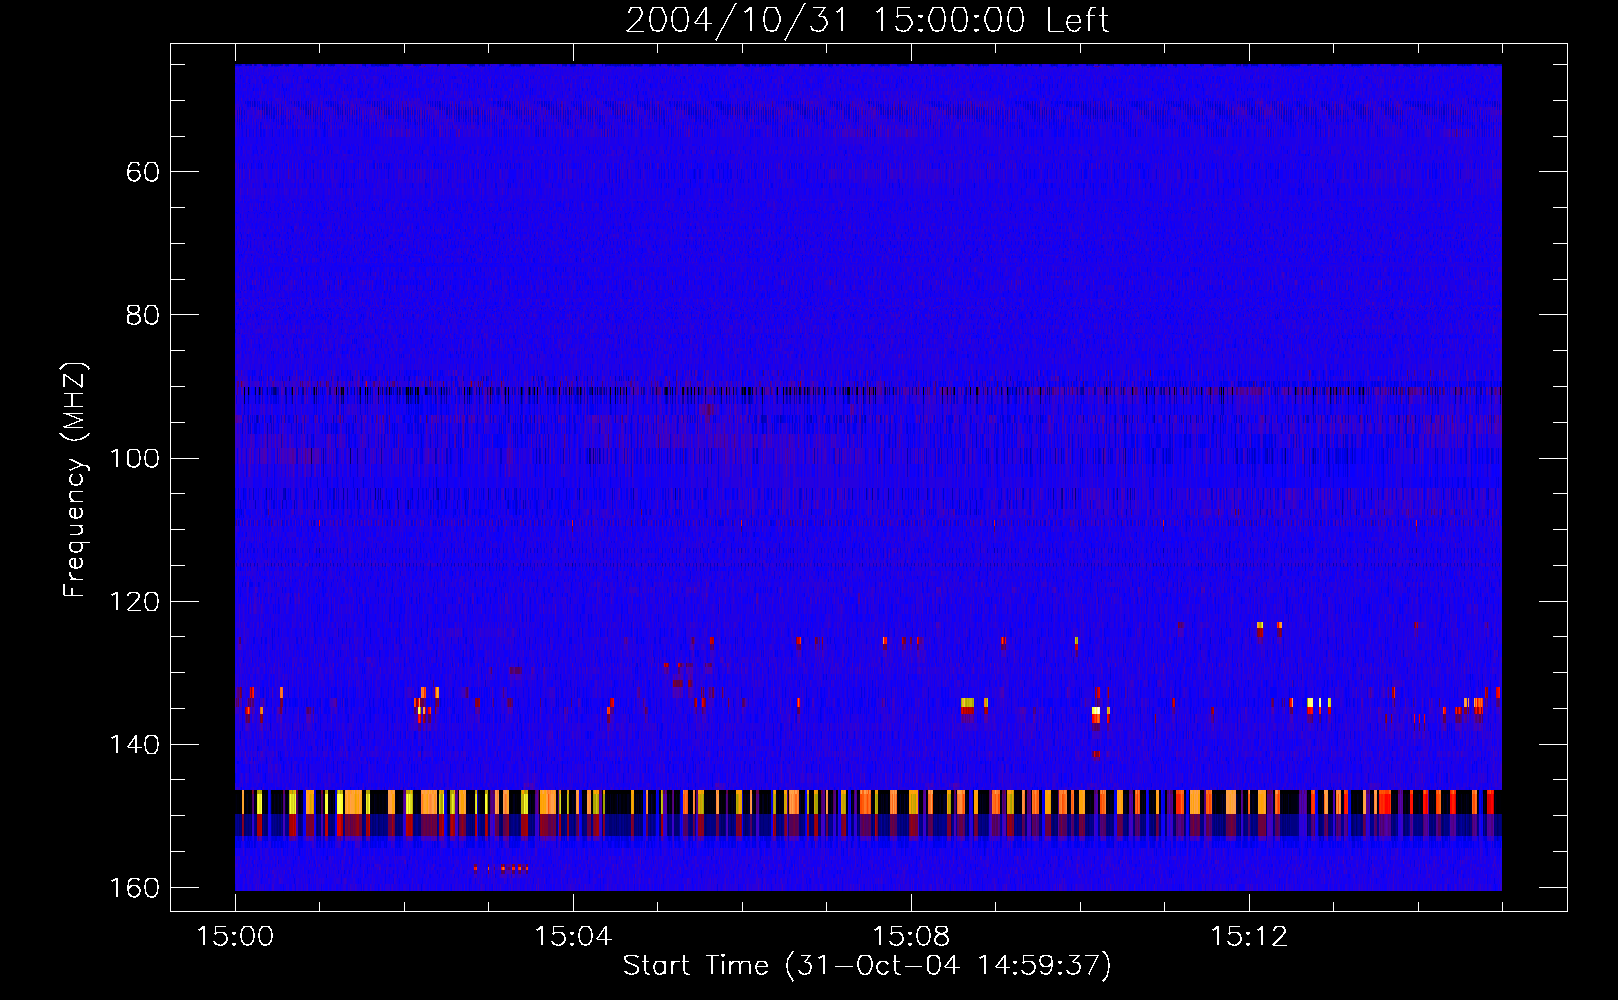Click the 120 frequency tick label
The width and height of the screenshot is (1618, 1000).
coord(134,602)
